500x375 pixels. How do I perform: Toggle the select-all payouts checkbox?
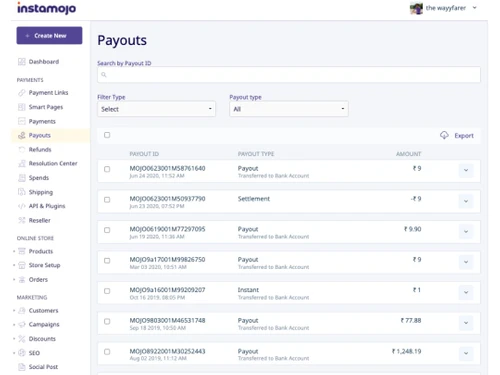coord(107,135)
